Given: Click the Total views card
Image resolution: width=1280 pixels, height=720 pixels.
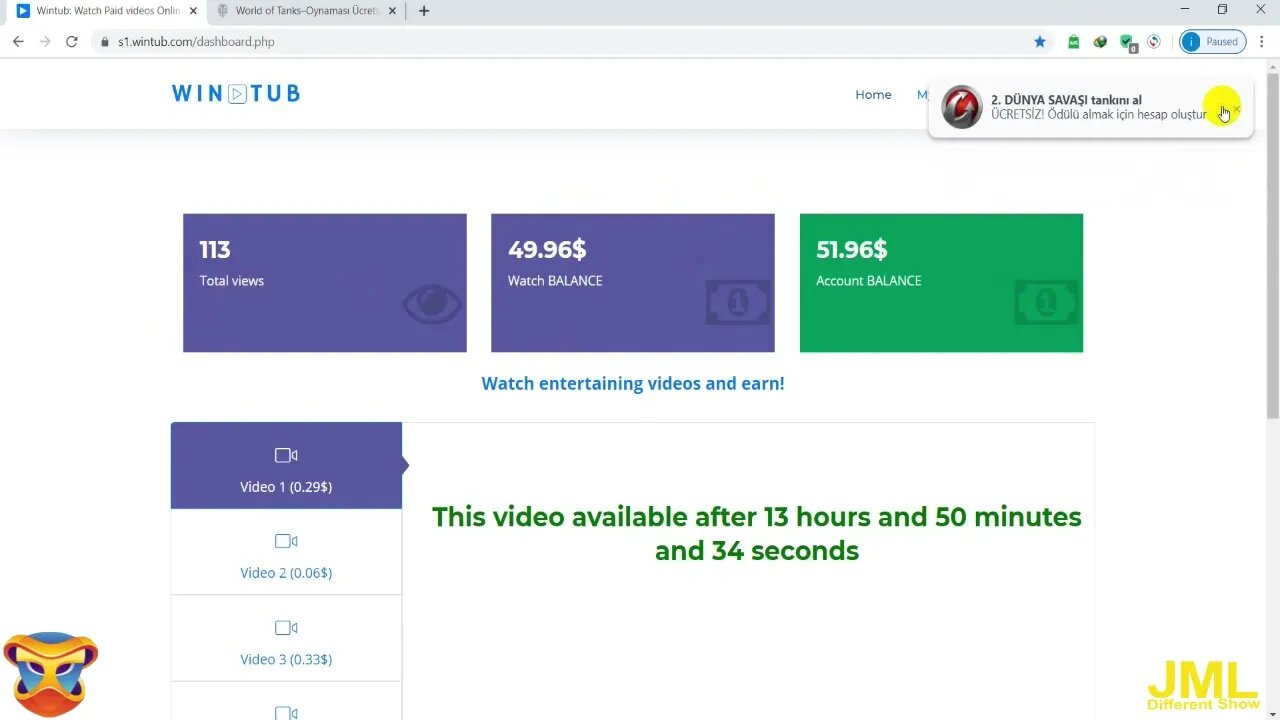Looking at the screenshot, I should (x=325, y=283).
